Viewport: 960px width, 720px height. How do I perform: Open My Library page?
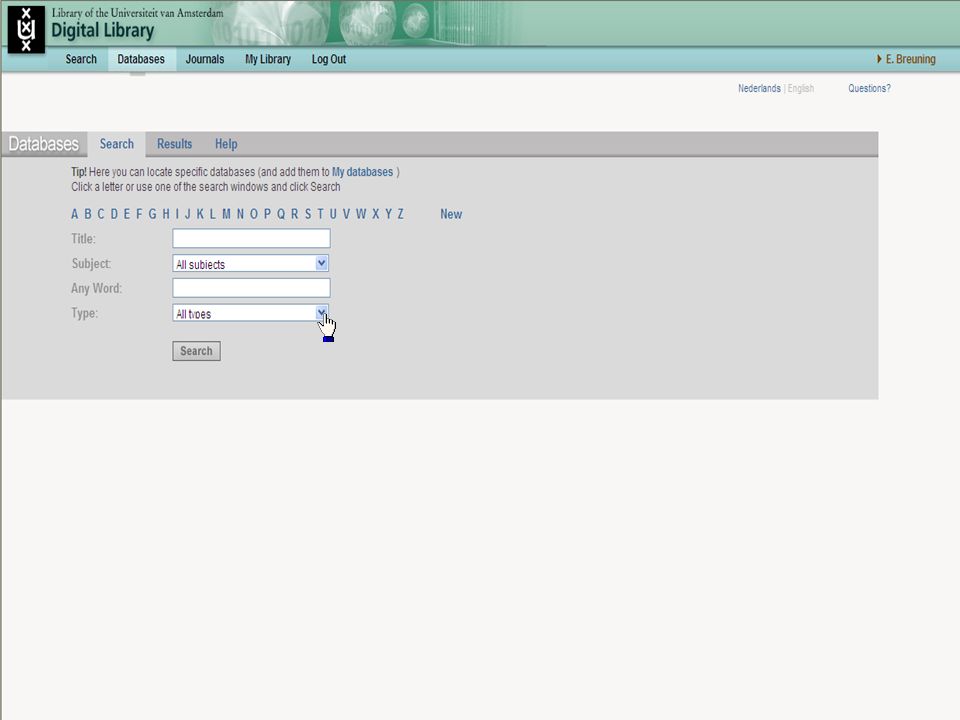coord(268,59)
